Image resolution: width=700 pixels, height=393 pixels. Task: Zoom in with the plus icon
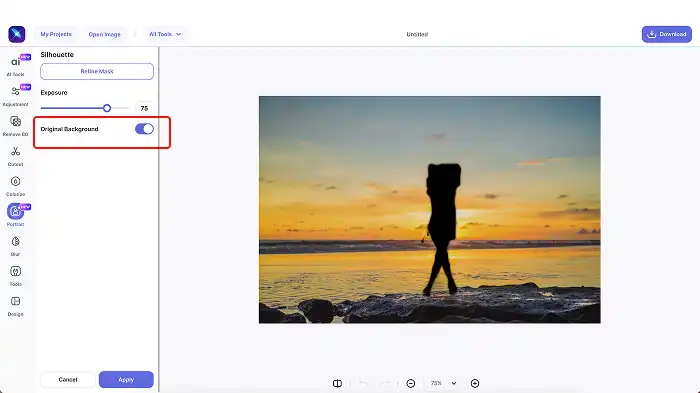tap(475, 383)
